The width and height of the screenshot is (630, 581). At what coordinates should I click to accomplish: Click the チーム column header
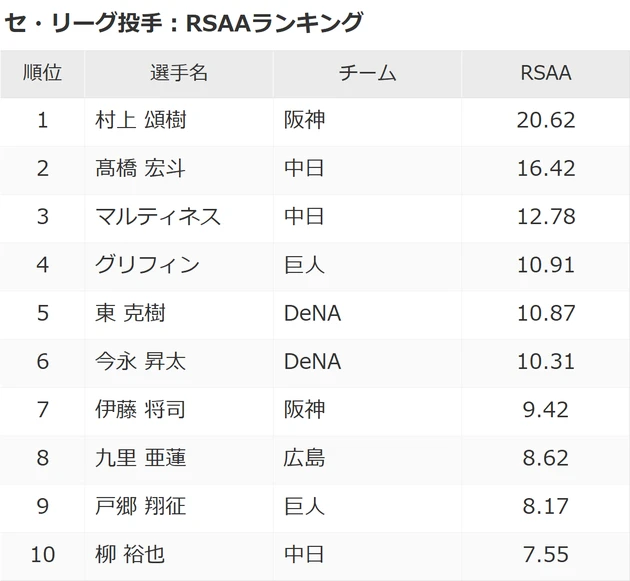(367, 73)
